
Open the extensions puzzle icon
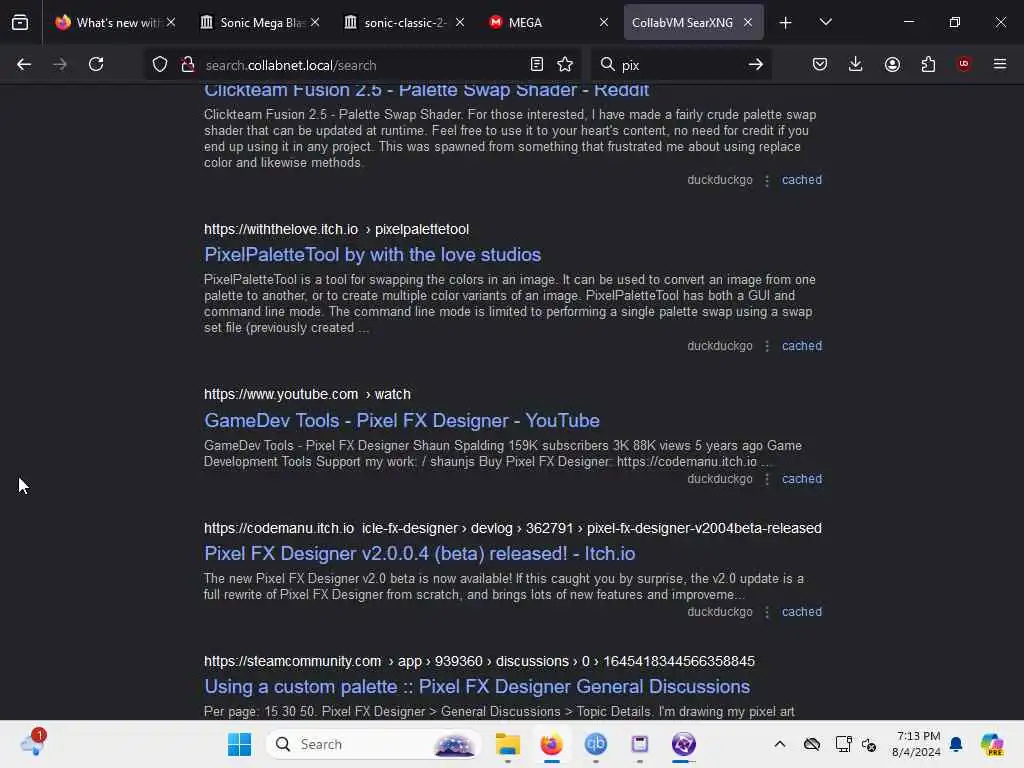(928, 65)
